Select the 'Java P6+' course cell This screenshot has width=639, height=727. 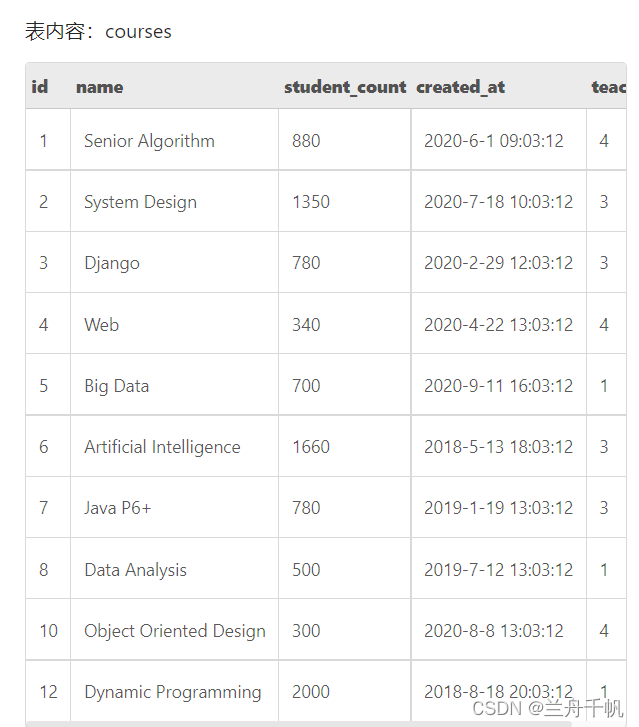[x=118, y=508]
